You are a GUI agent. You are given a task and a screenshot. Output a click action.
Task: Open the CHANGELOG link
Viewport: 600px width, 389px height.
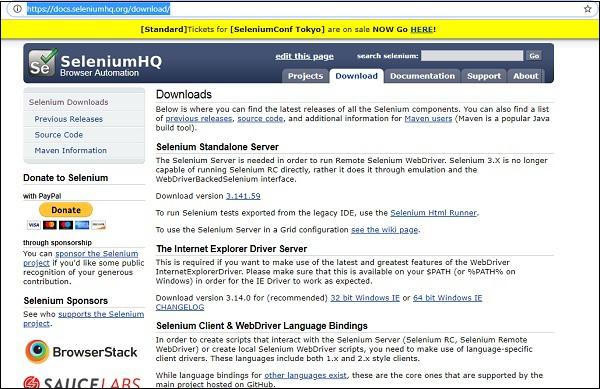pyautogui.click(x=180, y=307)
